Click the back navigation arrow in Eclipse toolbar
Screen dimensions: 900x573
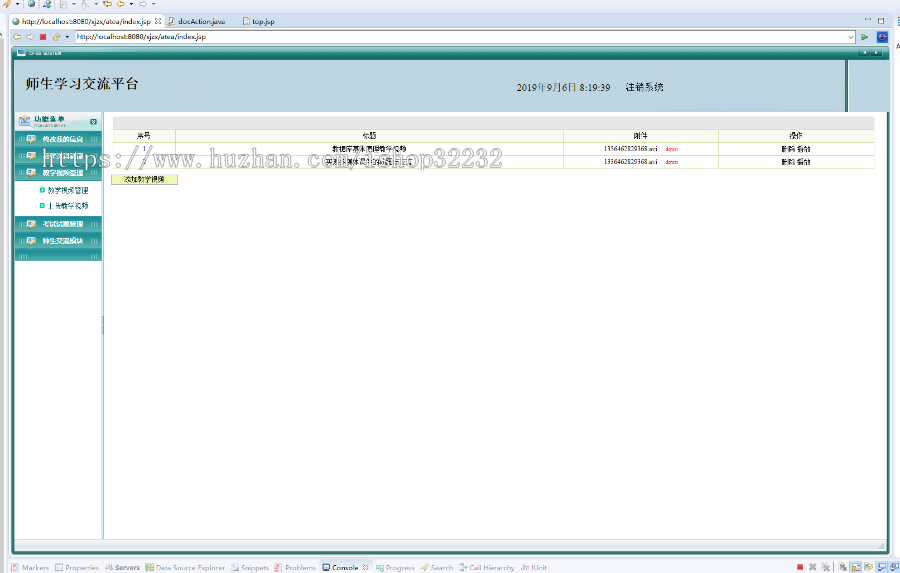point(121,4)
